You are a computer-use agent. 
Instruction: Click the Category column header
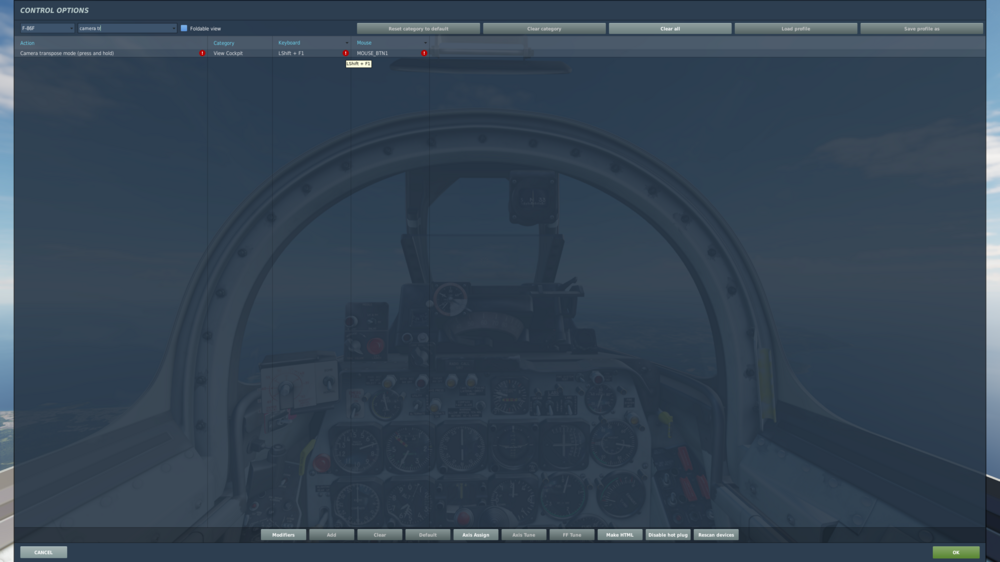tap(224, 43)
